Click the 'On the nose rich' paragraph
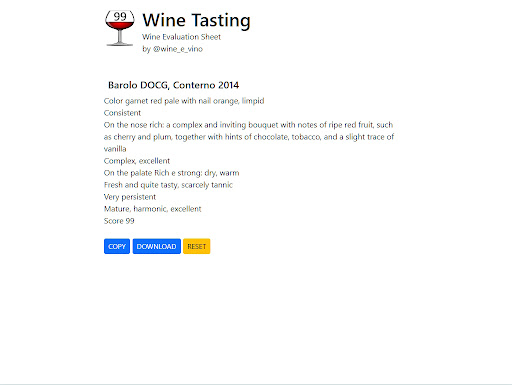Screen dimensions: 512x385 coord(249,137)
